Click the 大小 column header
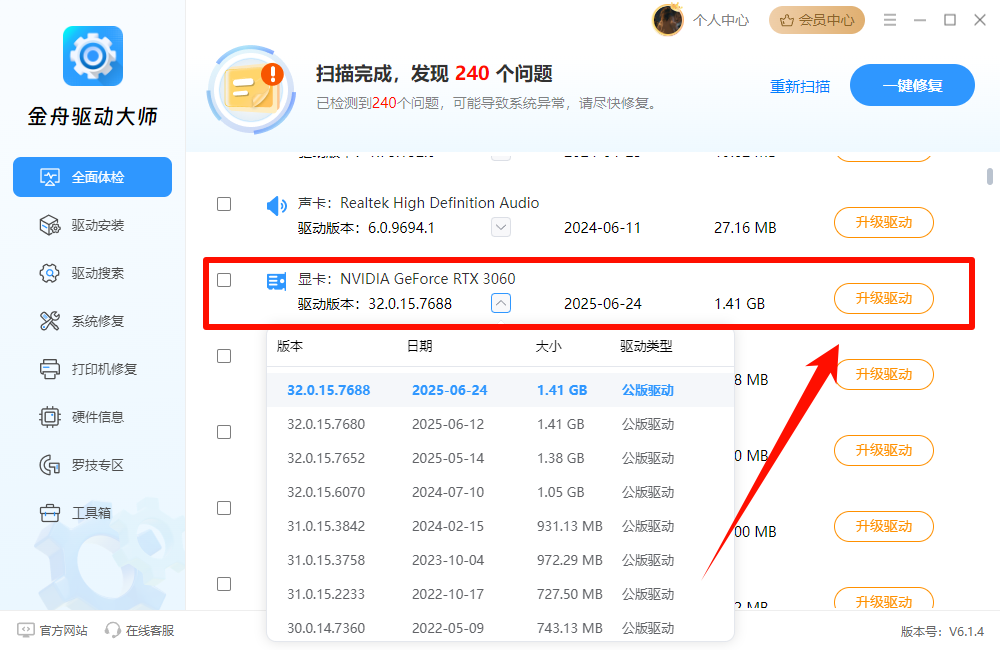Screen dimensions: 1000x650 pos(548,346)
